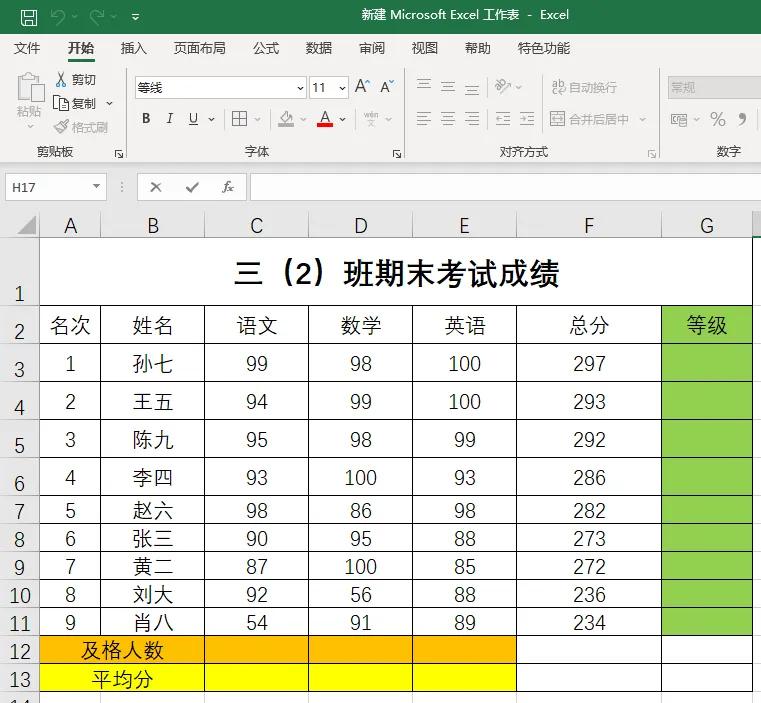Open the 文件 (File) tab

27,48
